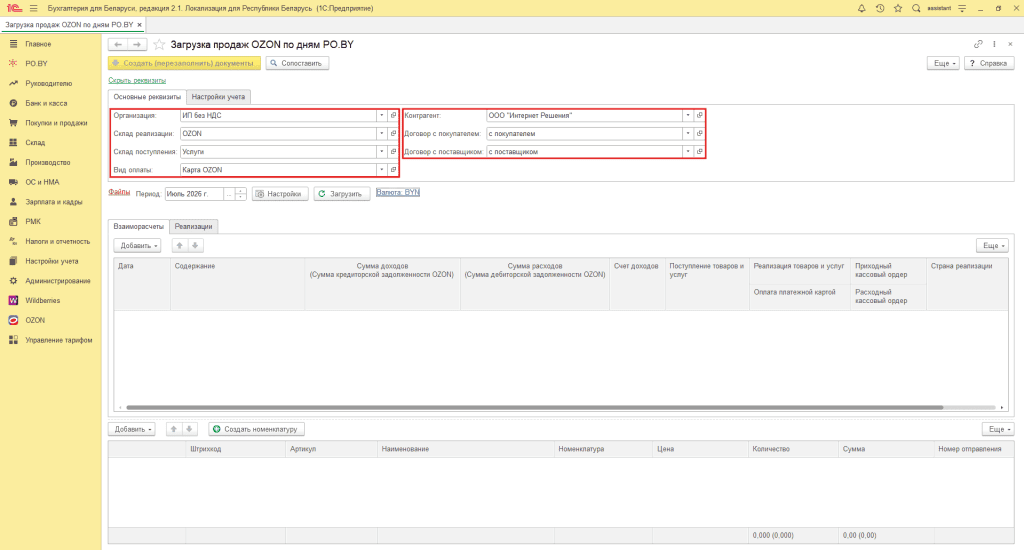
Task: Open the Wildberries section
Action: 42,300
